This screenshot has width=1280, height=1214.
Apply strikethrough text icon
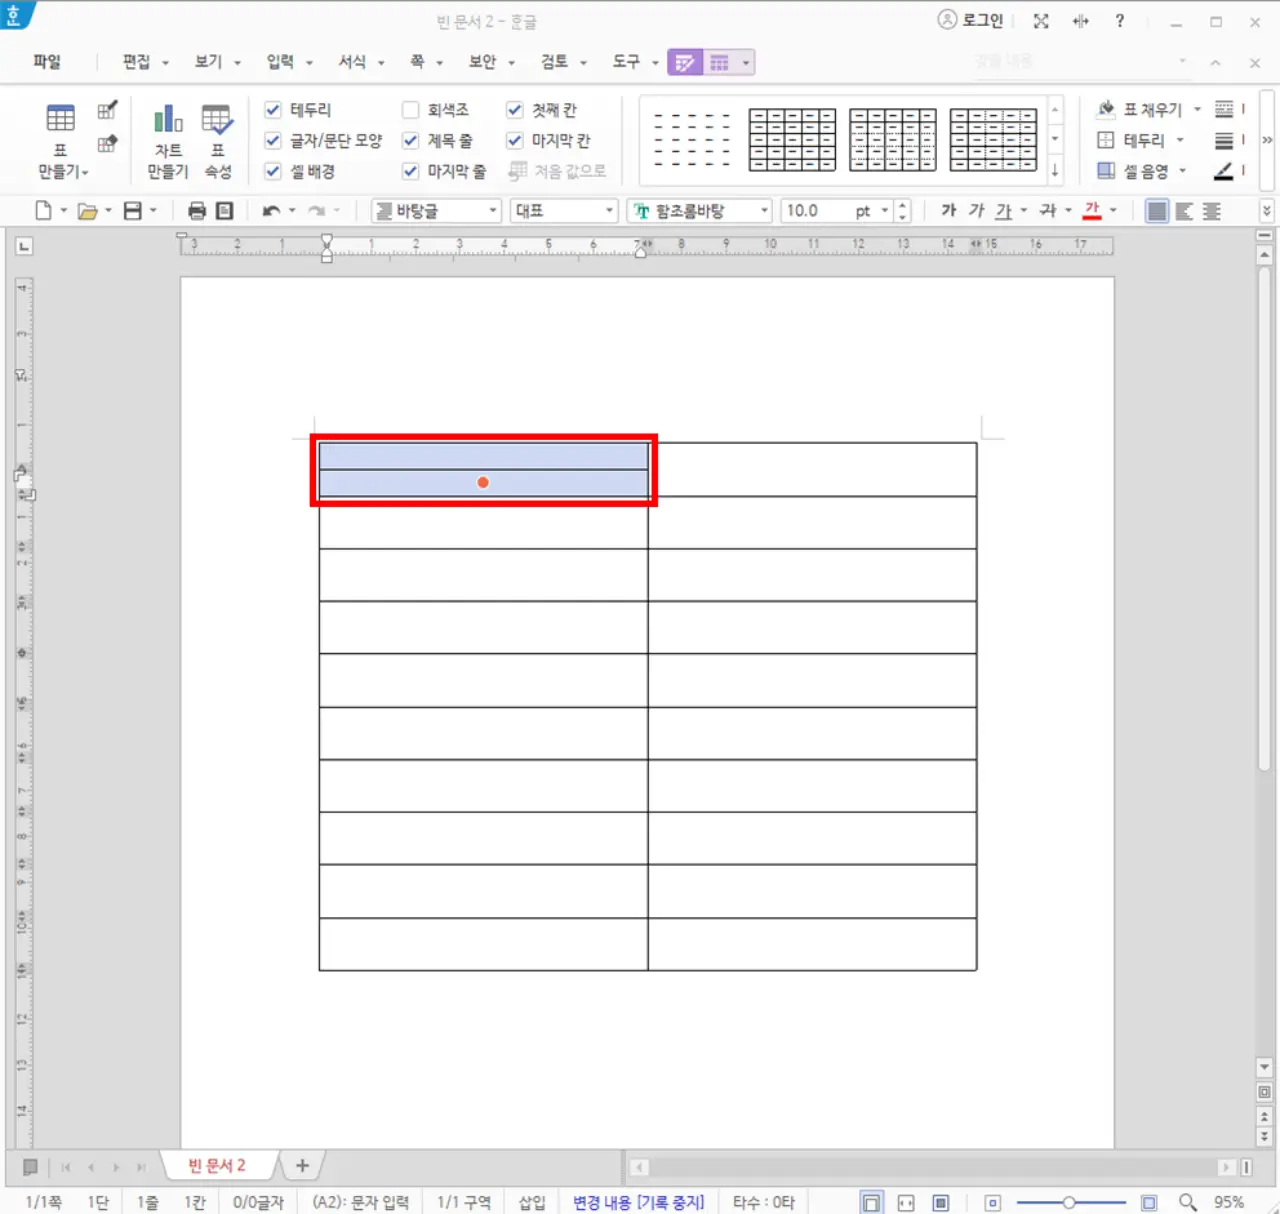1047,210
